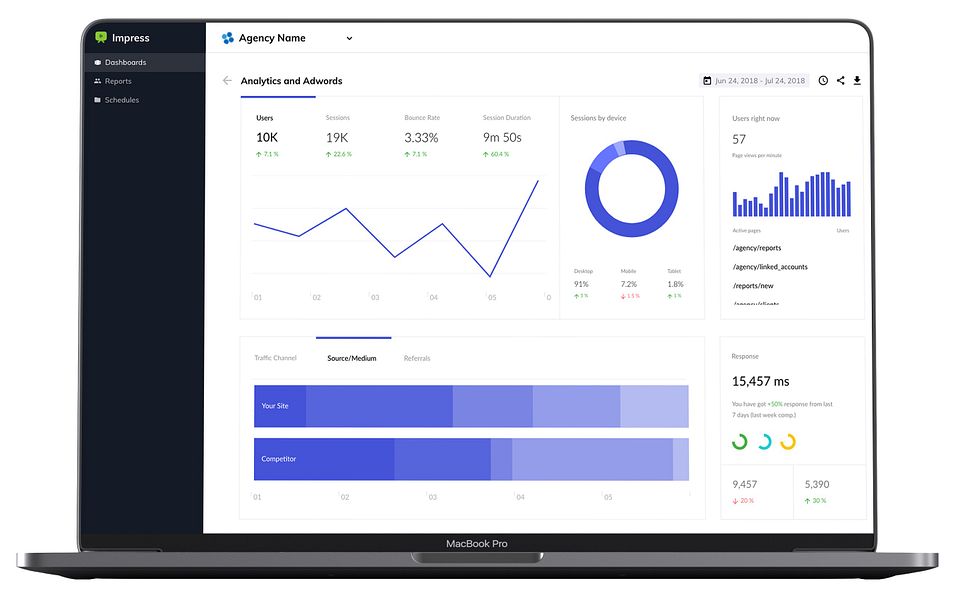The width and height of the screenshot is (960, 600).
Task: Click the Reports people icon
Action: 97,81
